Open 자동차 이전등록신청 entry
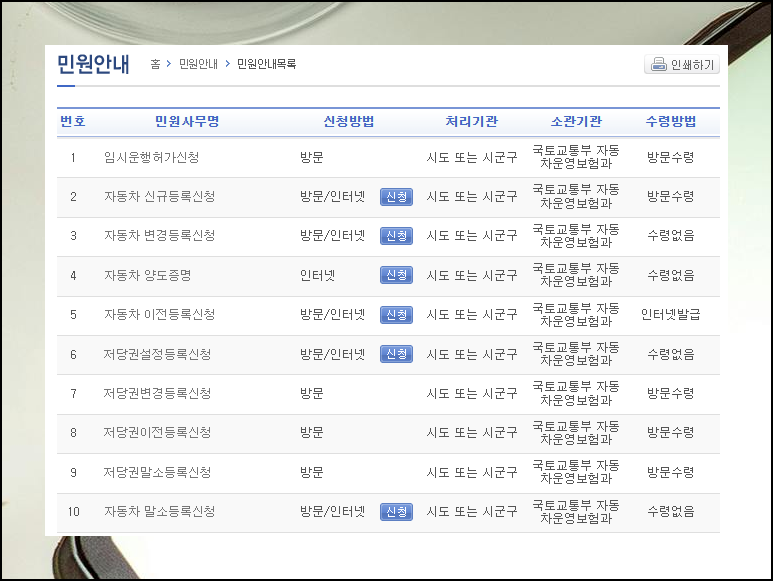 click(159, 314)
